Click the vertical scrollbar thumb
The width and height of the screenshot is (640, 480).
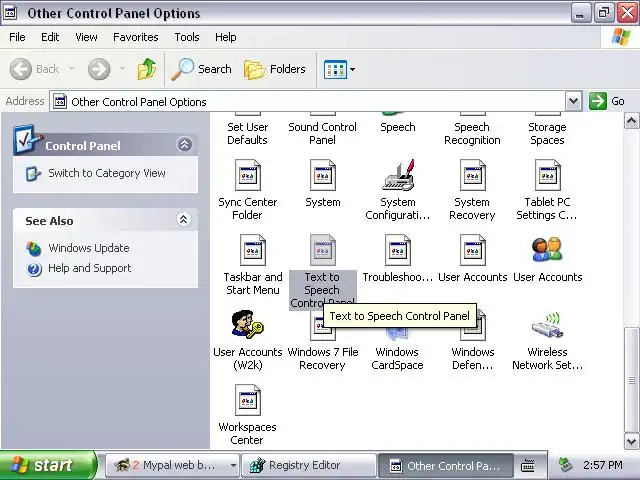[631, 380]
